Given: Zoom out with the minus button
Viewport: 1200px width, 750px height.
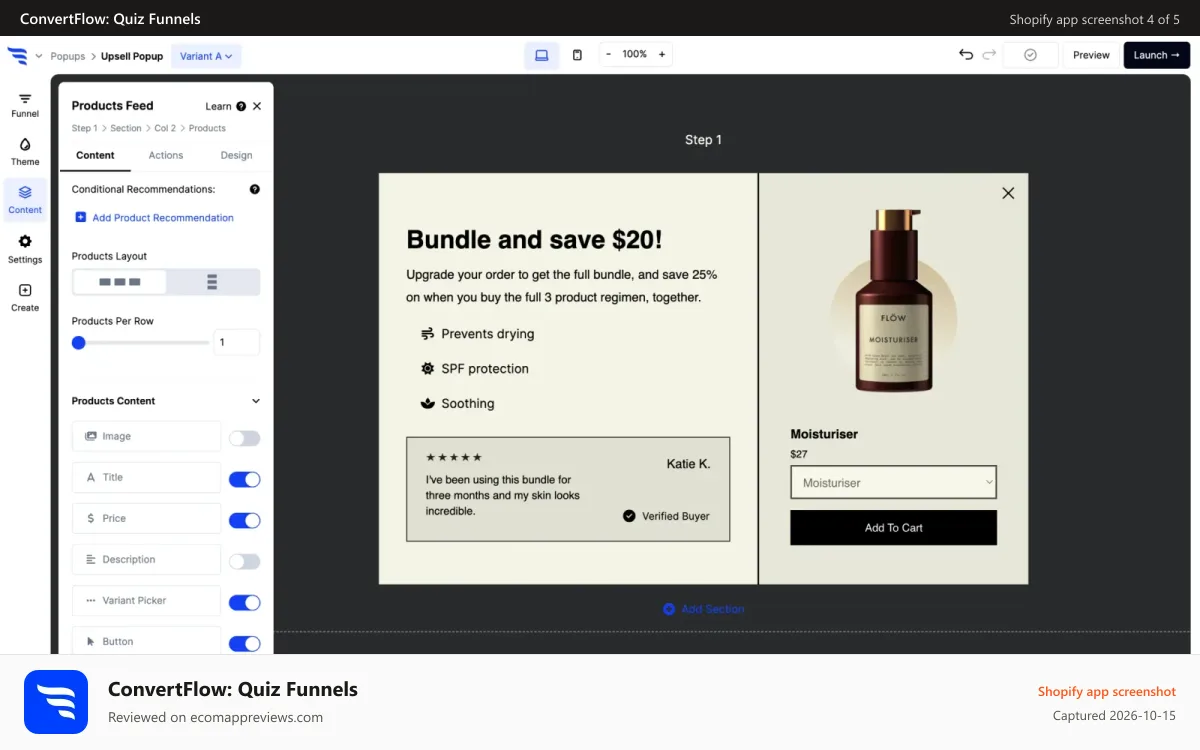Looking at the screenshot, I should click(608, 54).
